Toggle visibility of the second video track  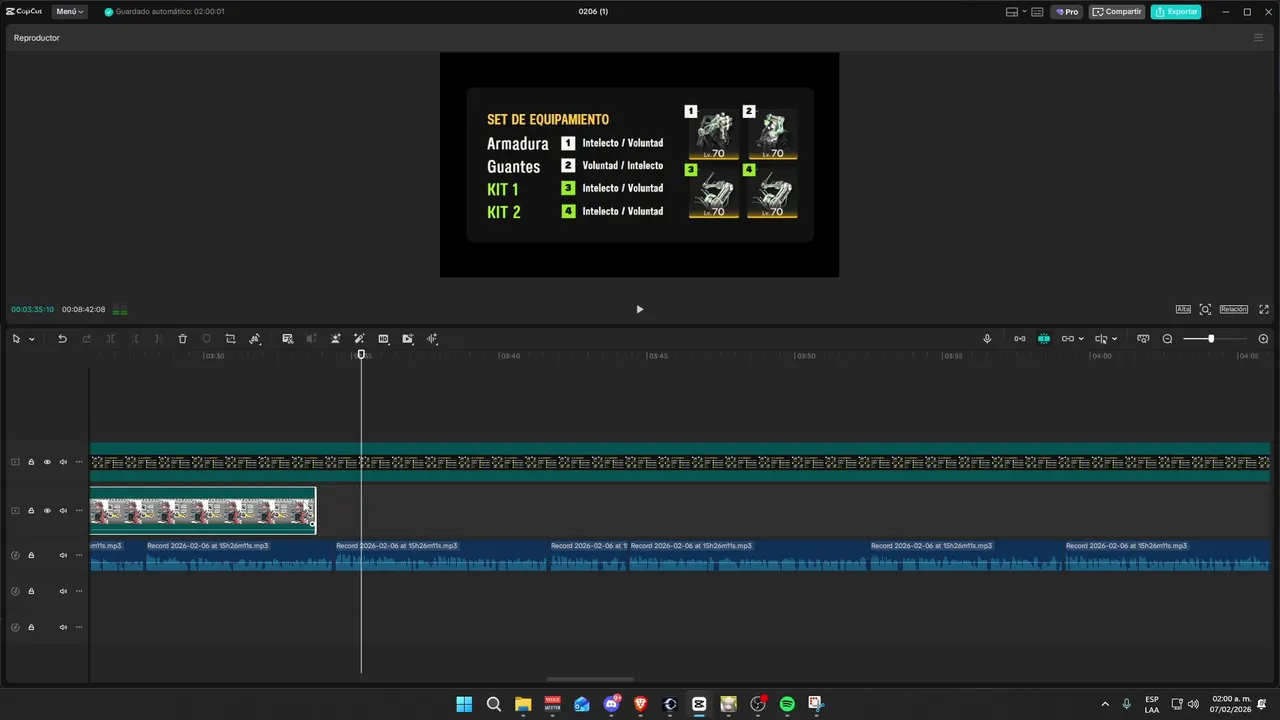click(x=47, y=511)
